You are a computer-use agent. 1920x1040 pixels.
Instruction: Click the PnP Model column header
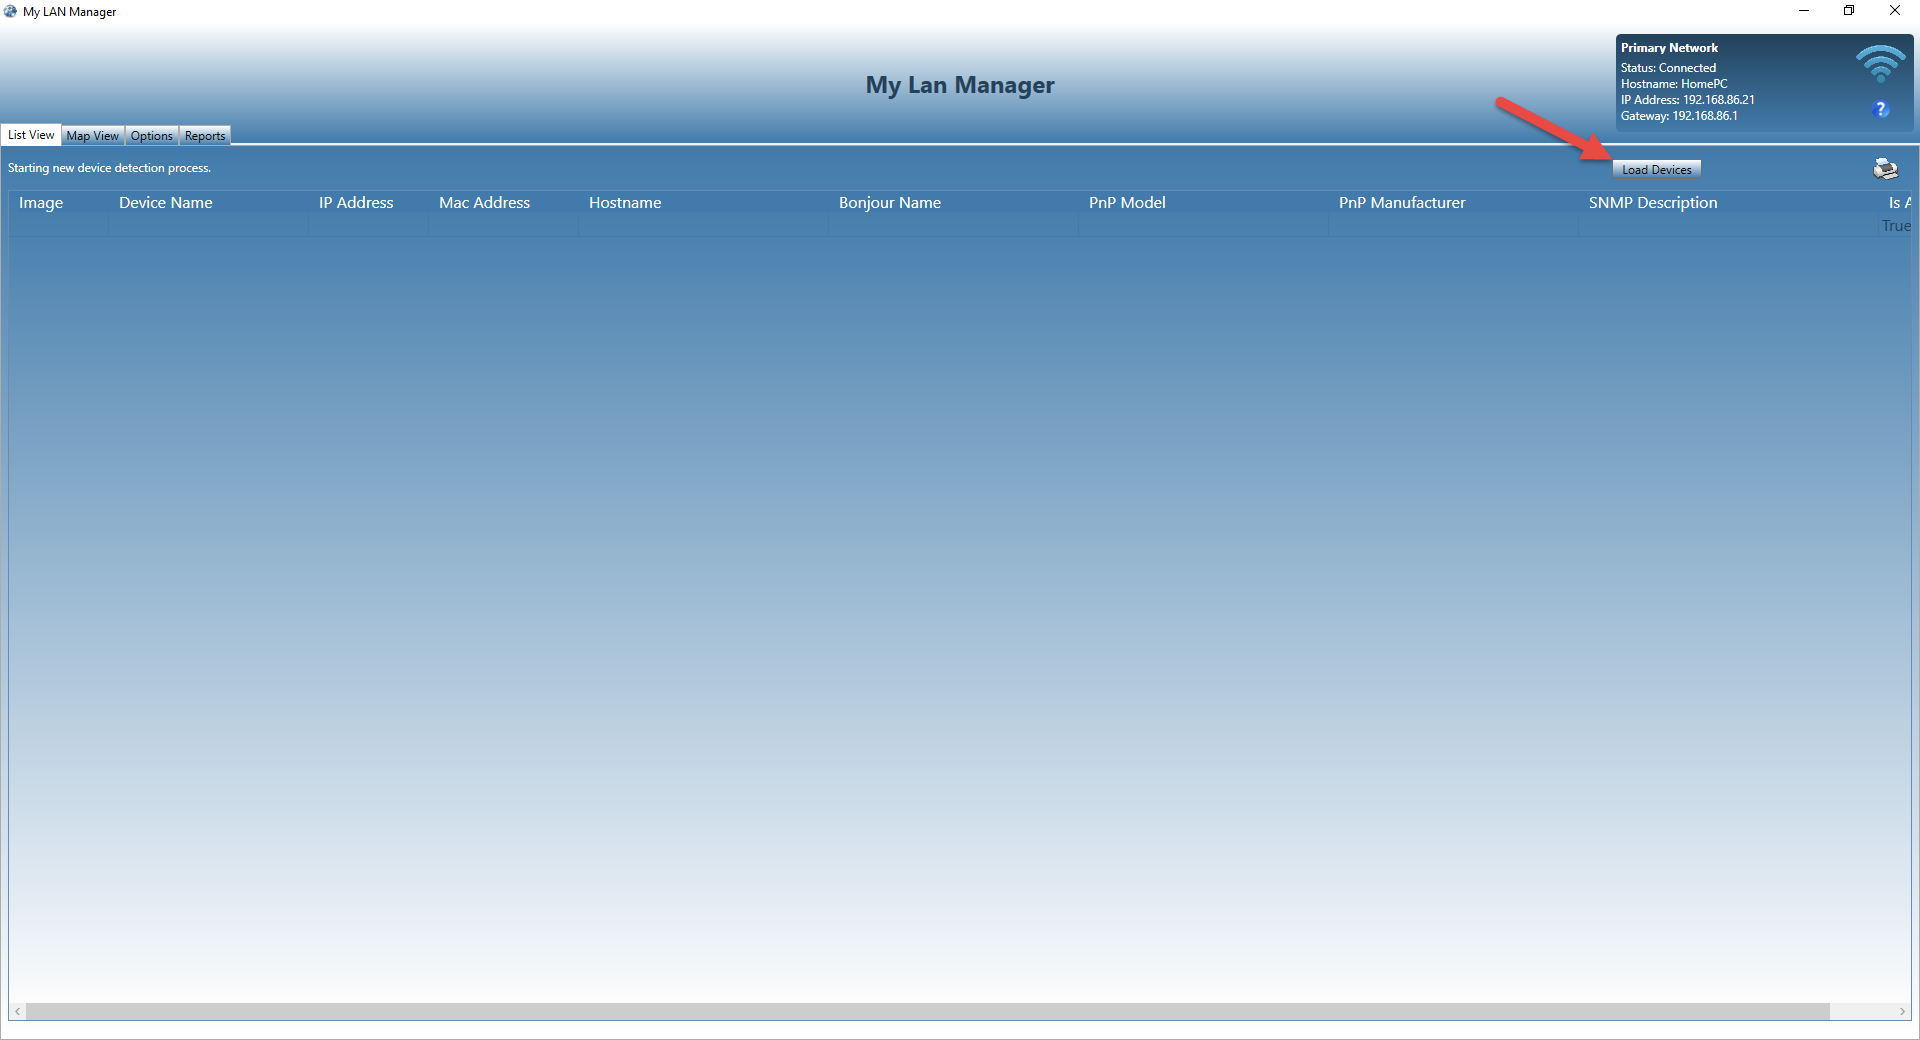(x=1127, y=203)
